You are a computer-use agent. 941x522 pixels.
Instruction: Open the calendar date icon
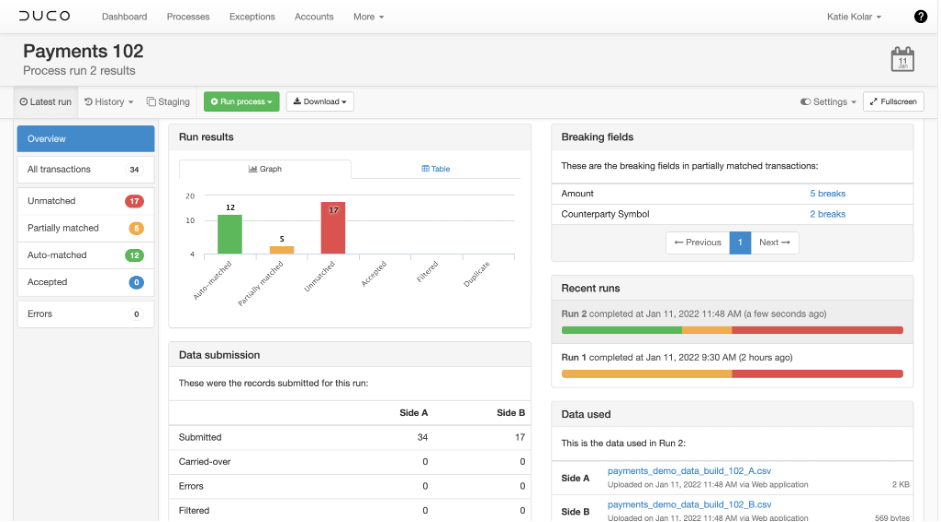902,59
